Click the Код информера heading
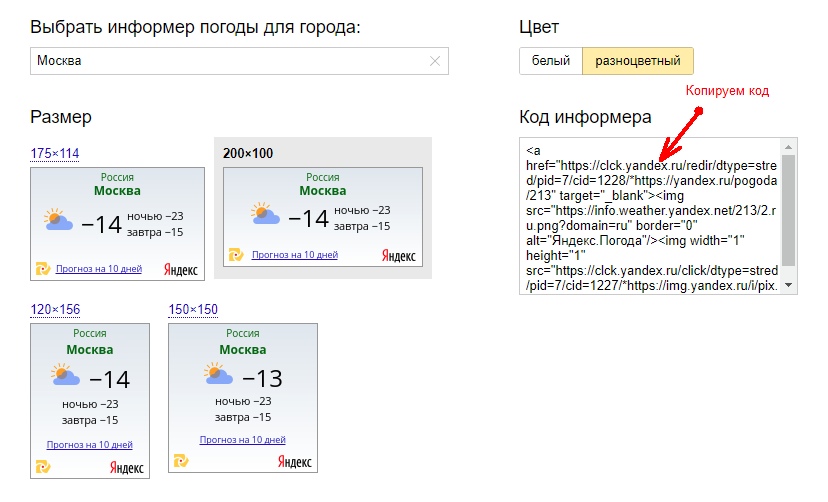The width and height of the screenshot is (828, 502). tap(585, 117)
